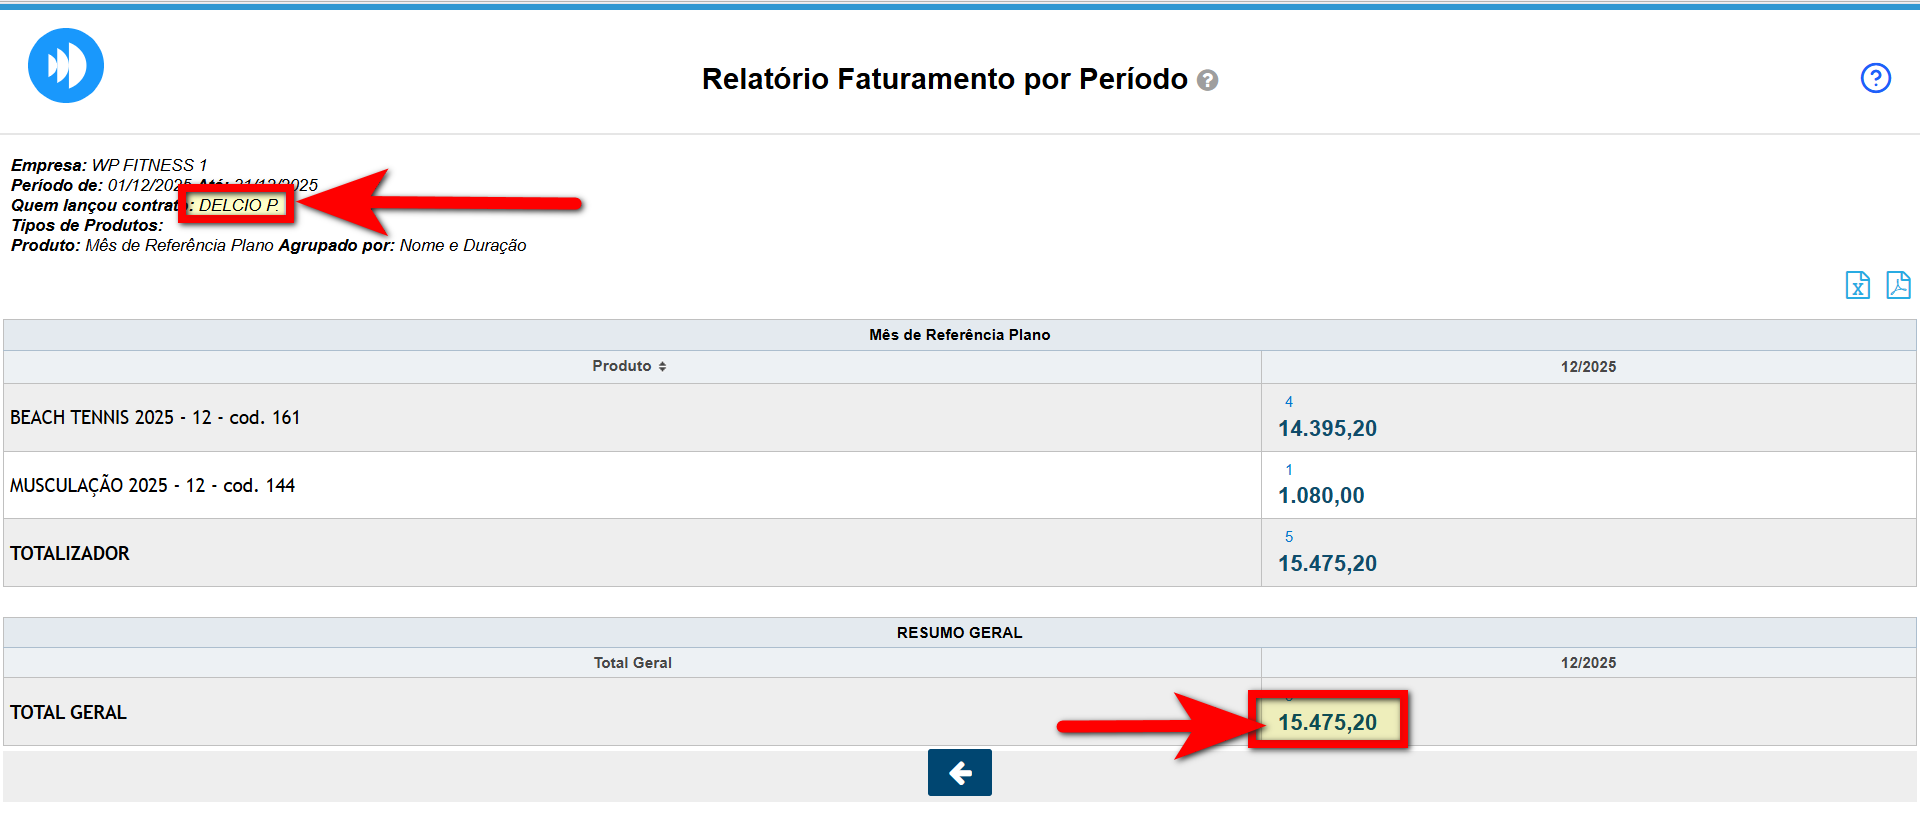Click grey help icon beside report title
Image resolution: width=1920 pixels, height=815 pixels.
[x=1208, y=81]
